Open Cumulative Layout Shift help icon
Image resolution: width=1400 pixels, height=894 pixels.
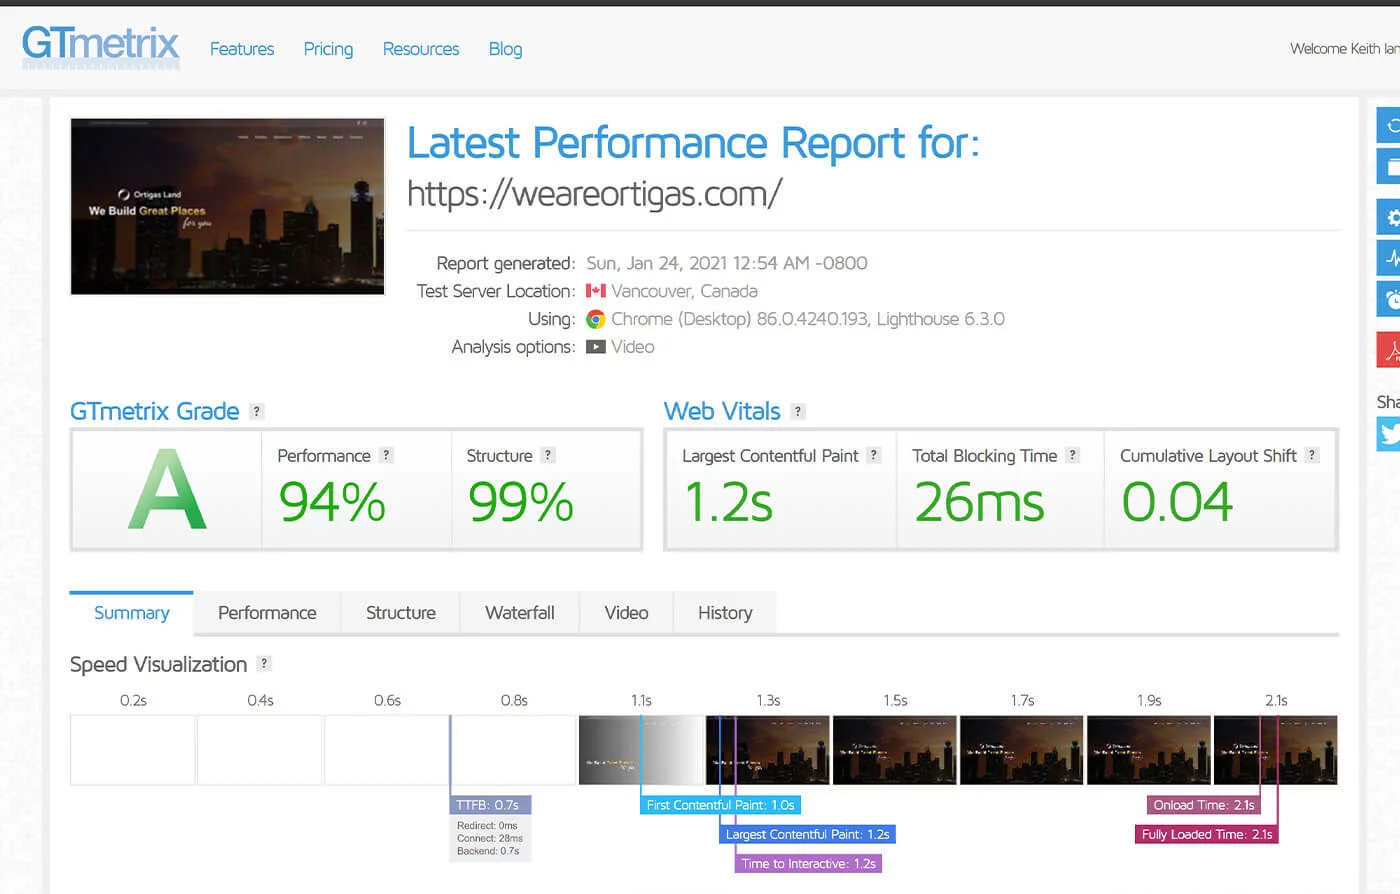[x=1312, y=455]
